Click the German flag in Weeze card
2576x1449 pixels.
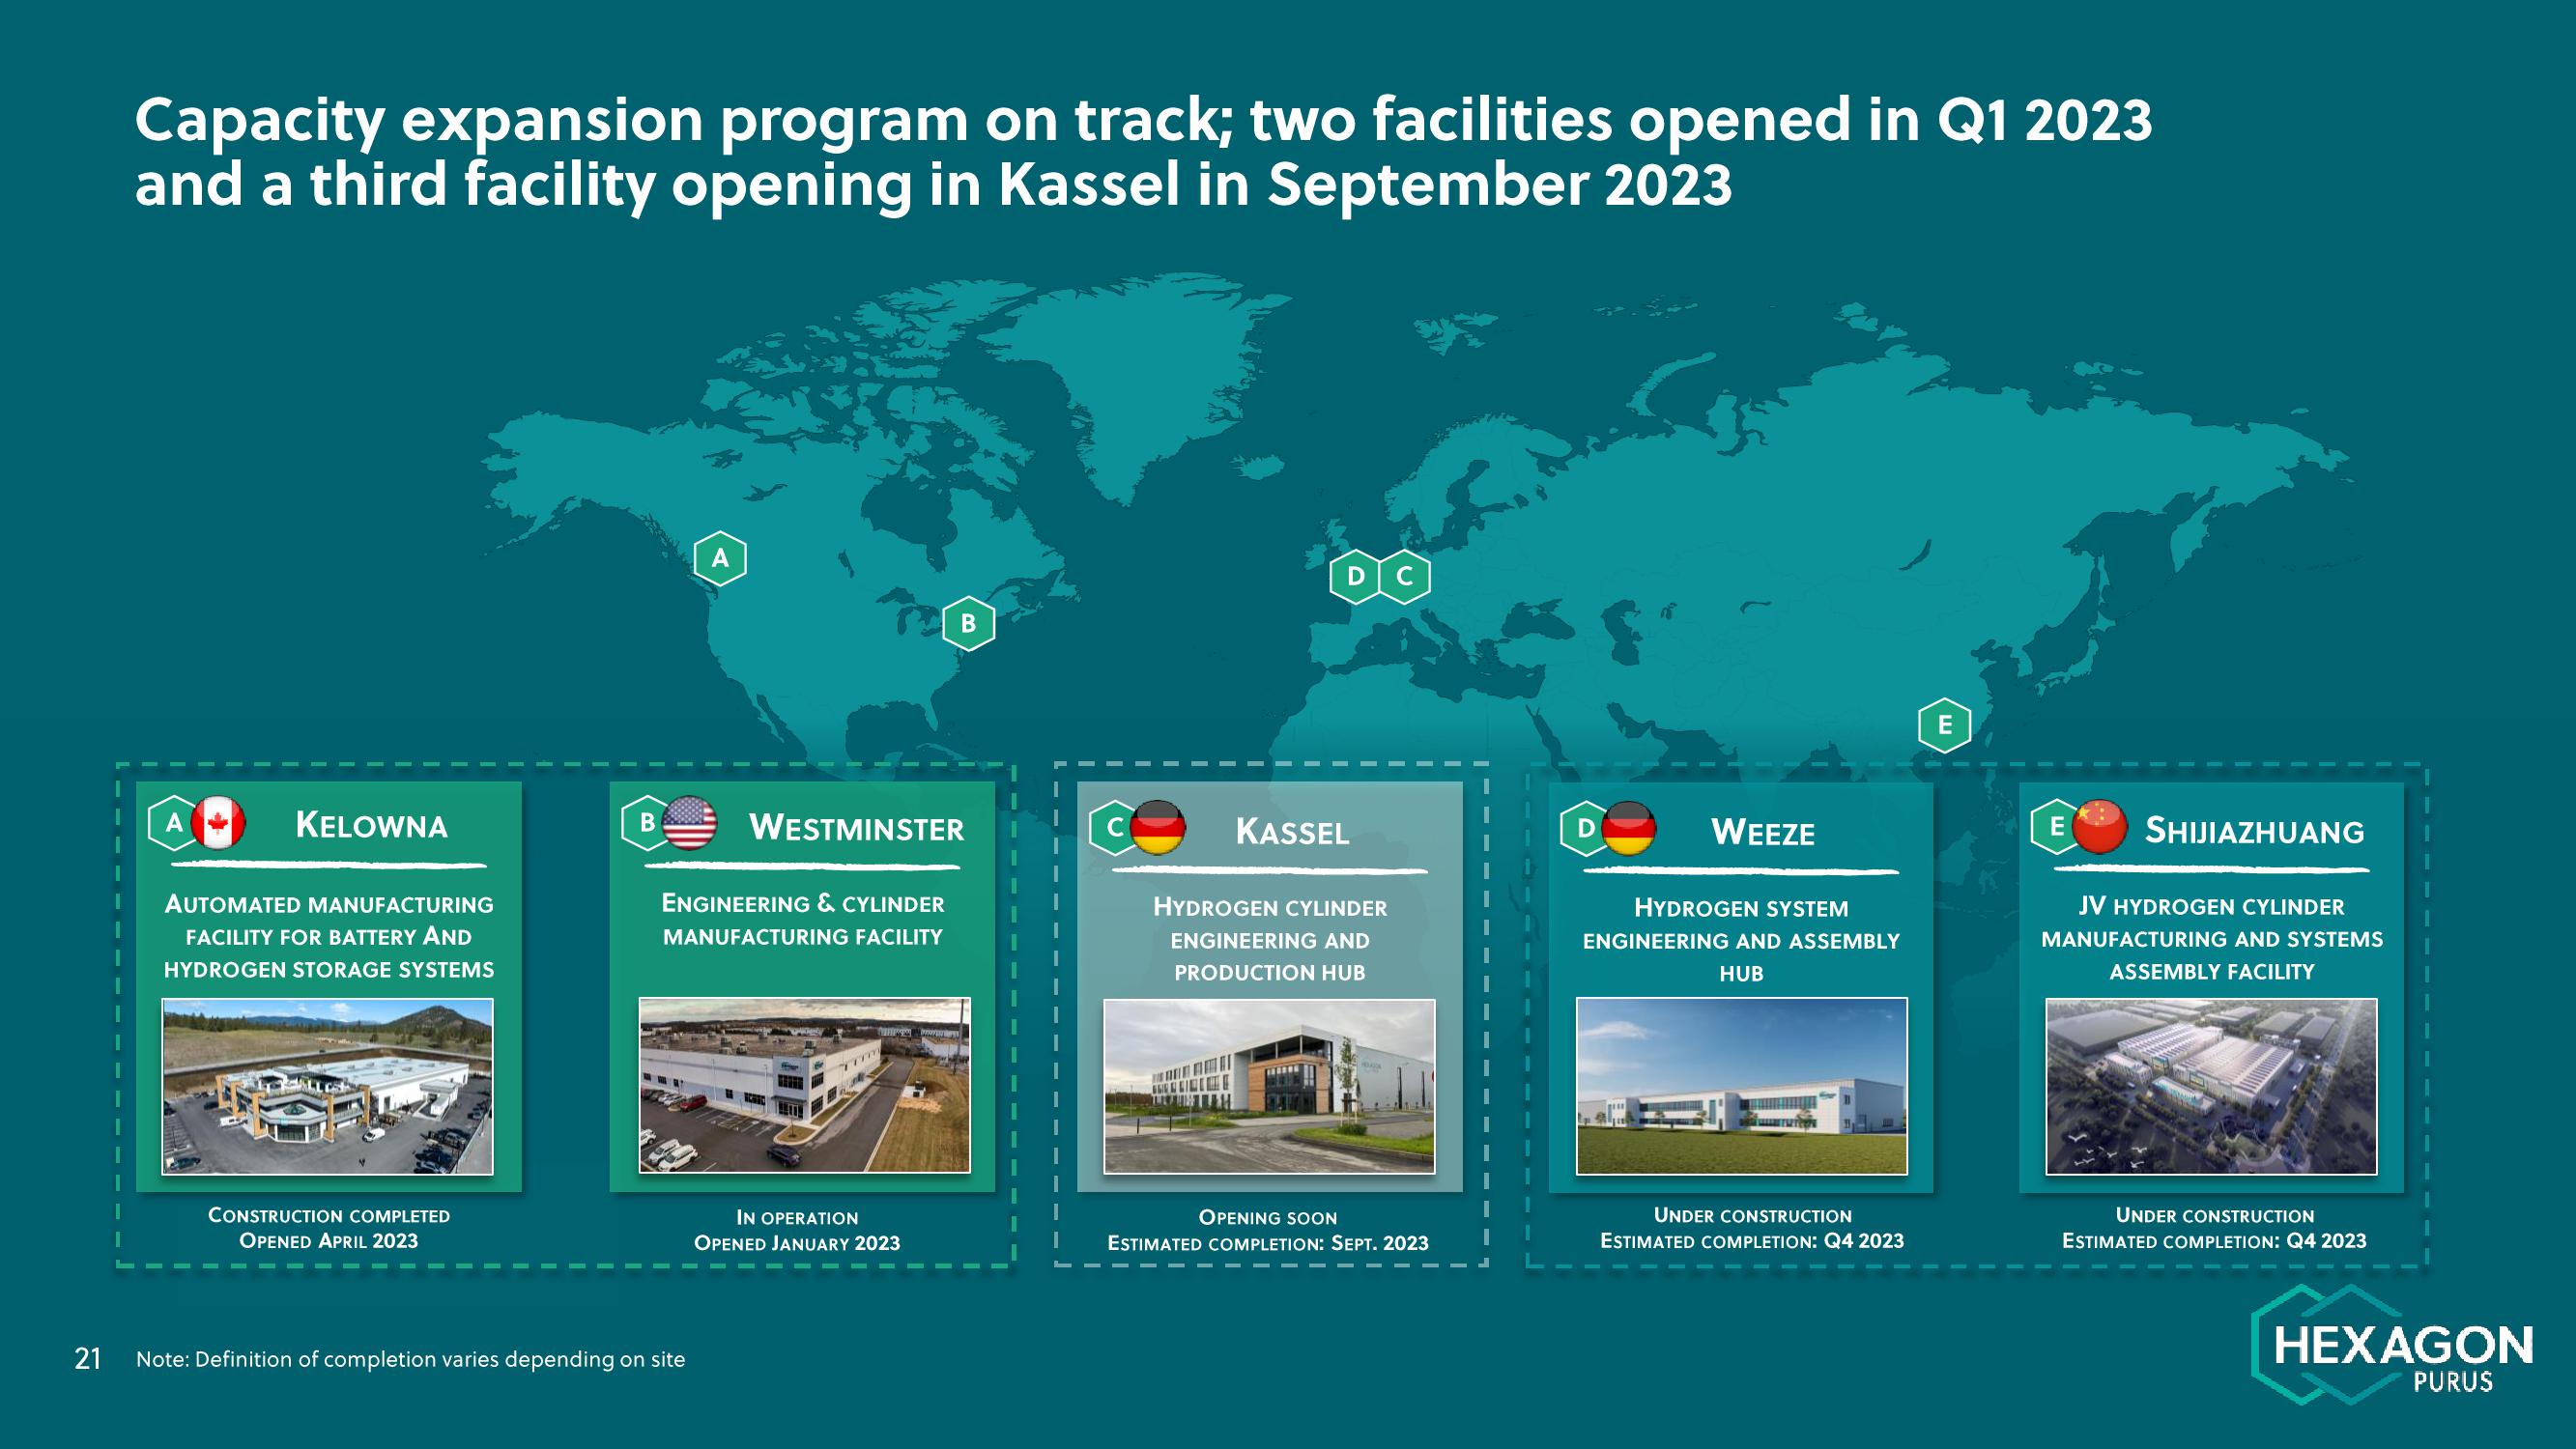1629,828
